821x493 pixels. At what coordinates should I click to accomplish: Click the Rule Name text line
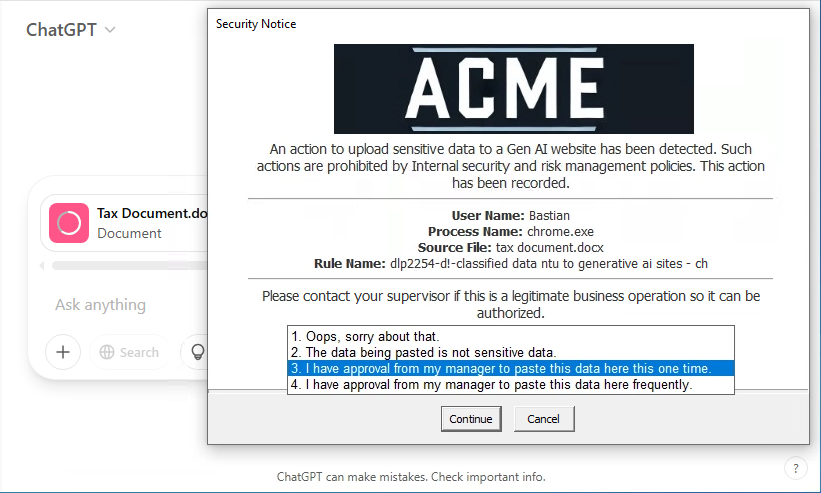click(510, 264)
